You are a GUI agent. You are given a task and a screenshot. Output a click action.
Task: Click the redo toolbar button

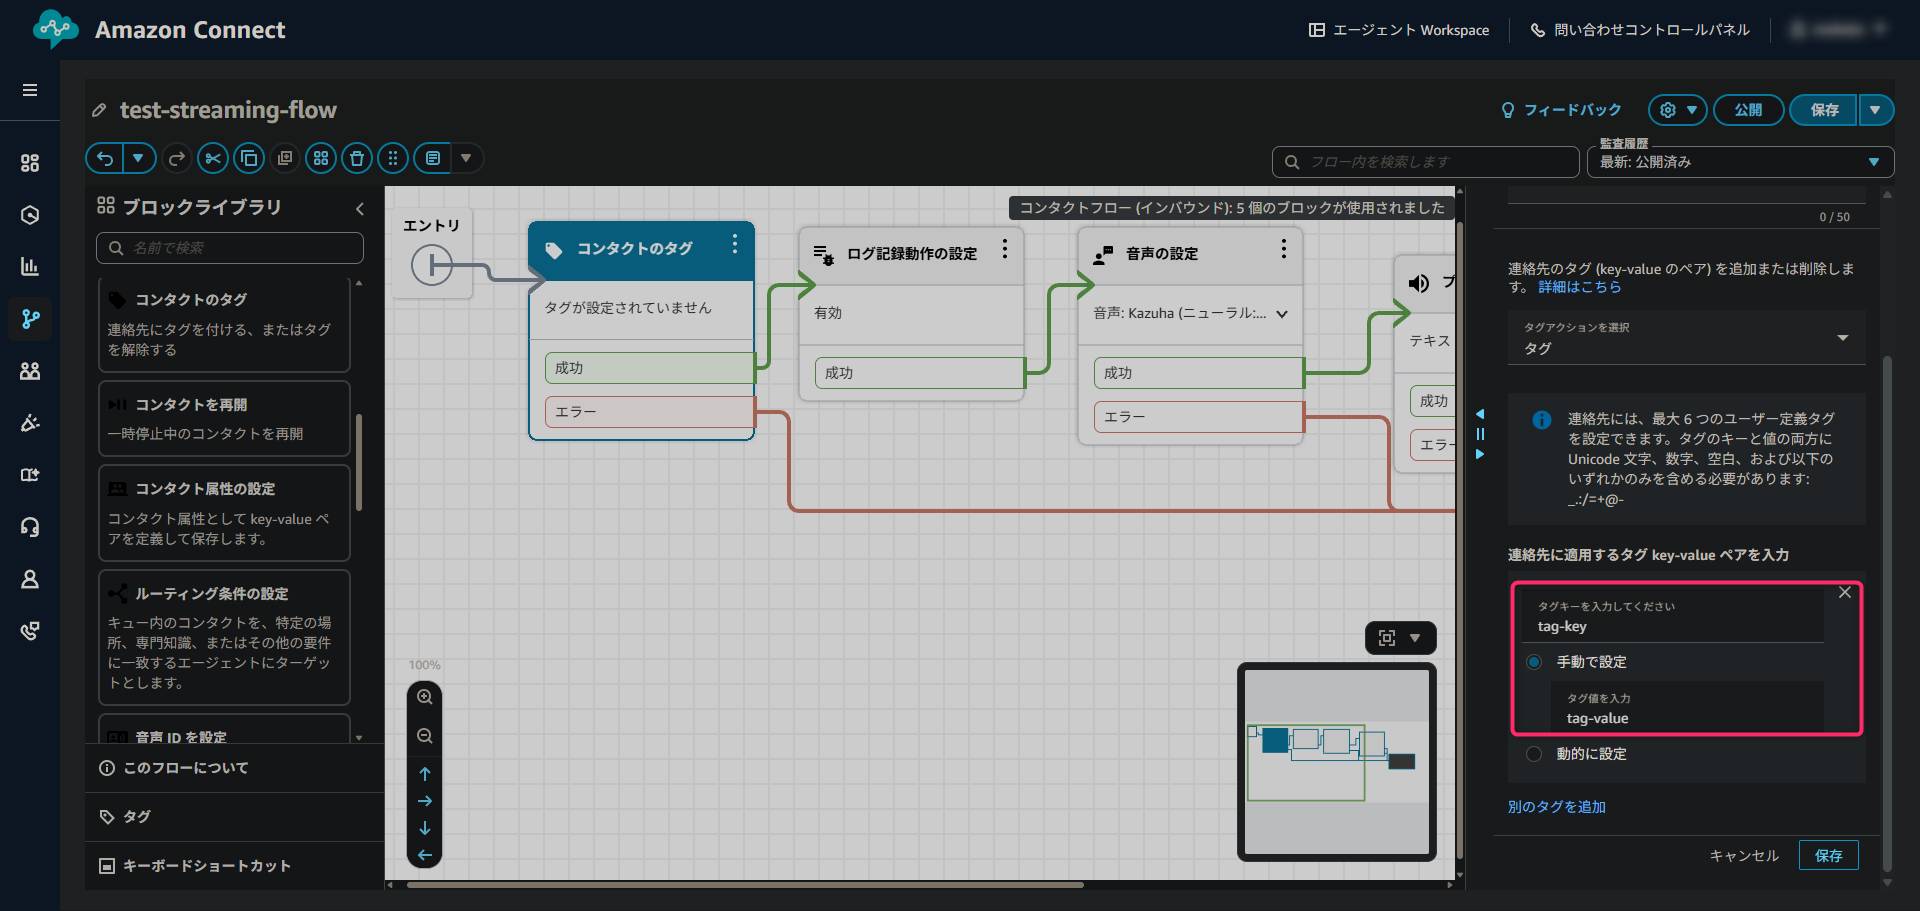tap(177, 158)
